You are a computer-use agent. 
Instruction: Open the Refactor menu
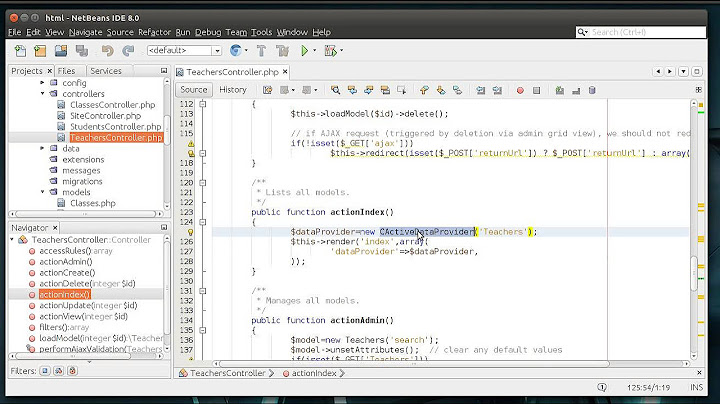tap(154, 32)
